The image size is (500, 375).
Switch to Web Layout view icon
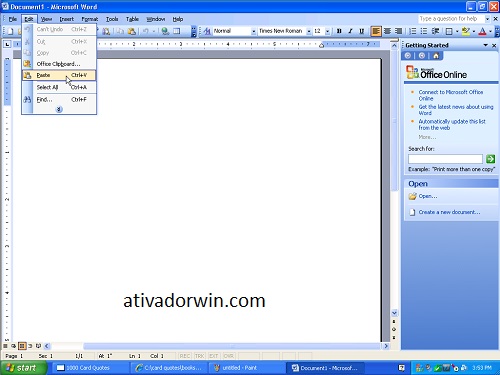tap(14, 346)
